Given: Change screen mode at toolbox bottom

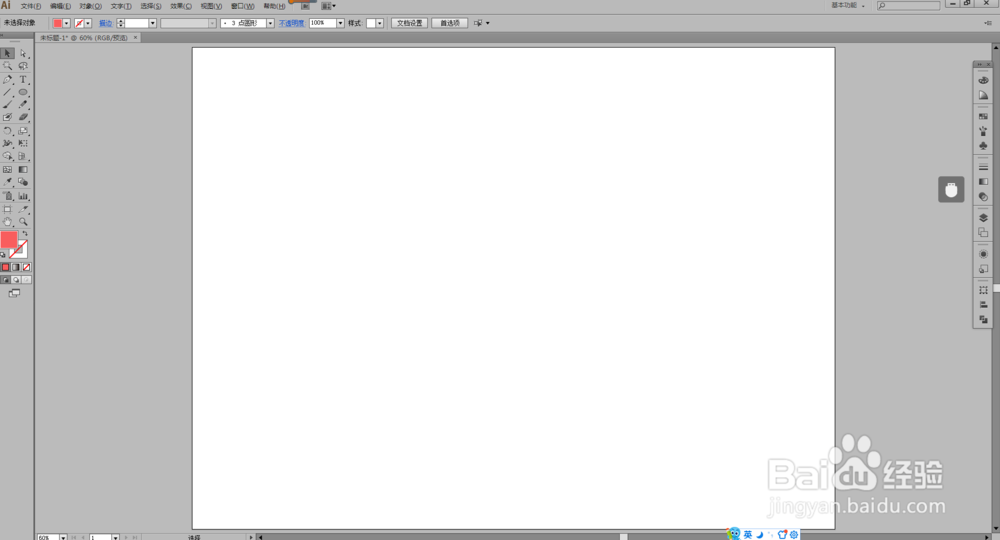Looking at the screenshot, I should coord(14,293).
